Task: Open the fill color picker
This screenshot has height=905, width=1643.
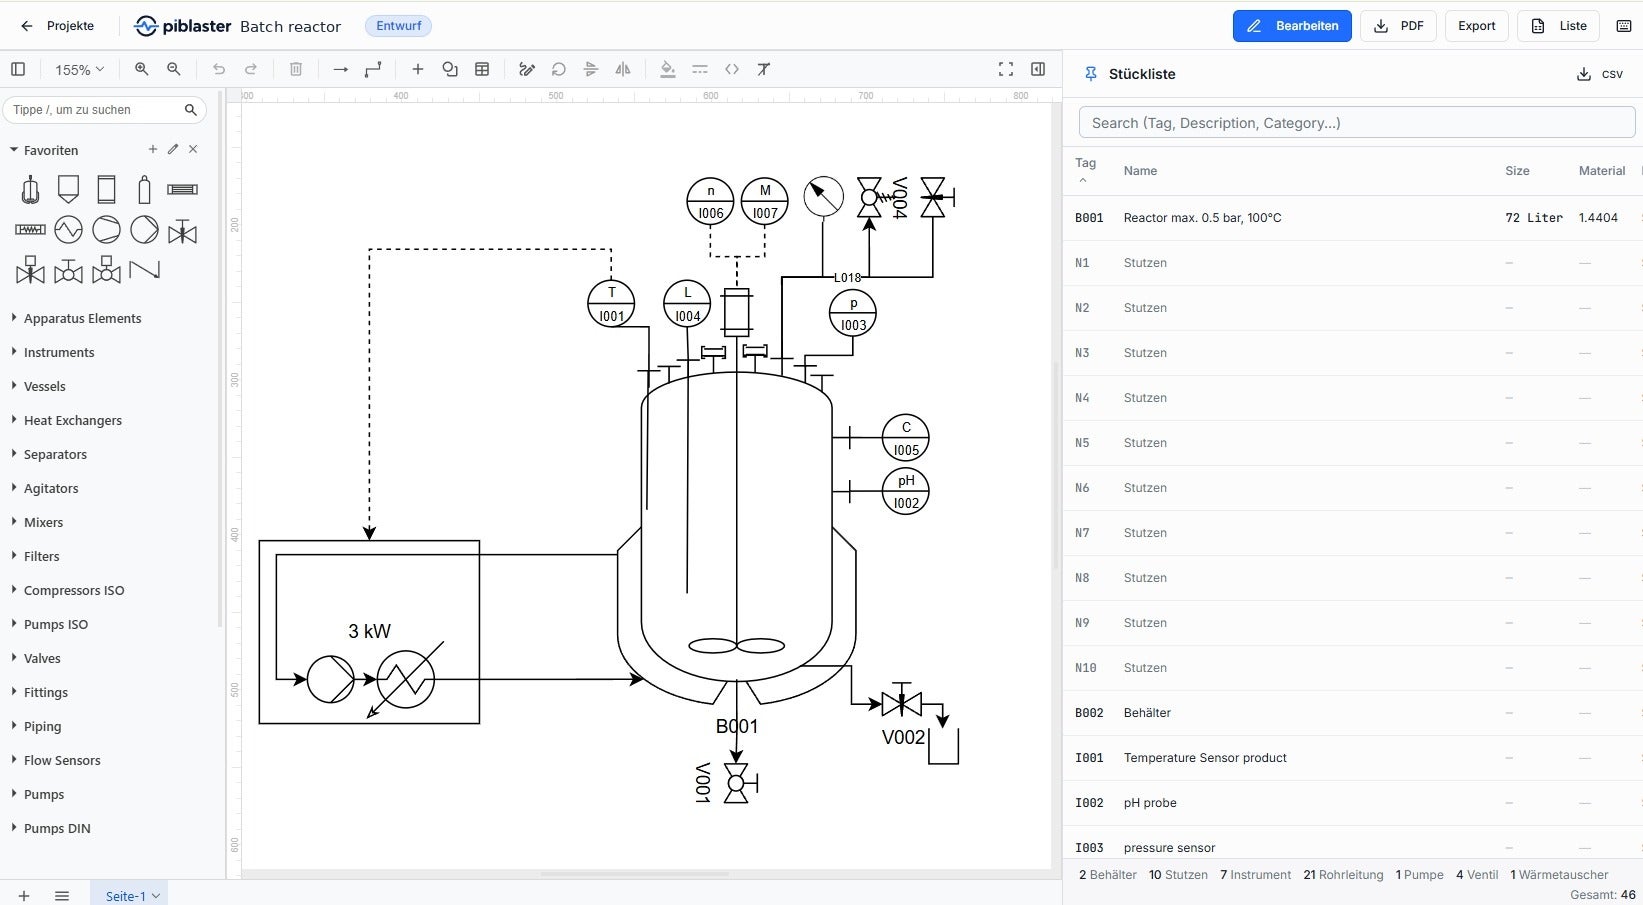Action: pos(668,69)
